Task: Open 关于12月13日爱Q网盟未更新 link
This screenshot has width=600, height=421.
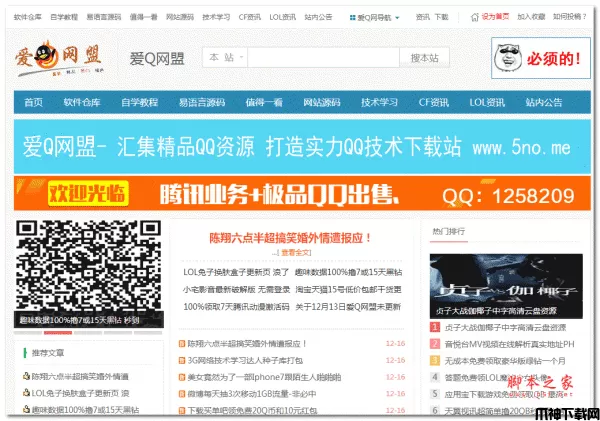Action: click(348, 307)
